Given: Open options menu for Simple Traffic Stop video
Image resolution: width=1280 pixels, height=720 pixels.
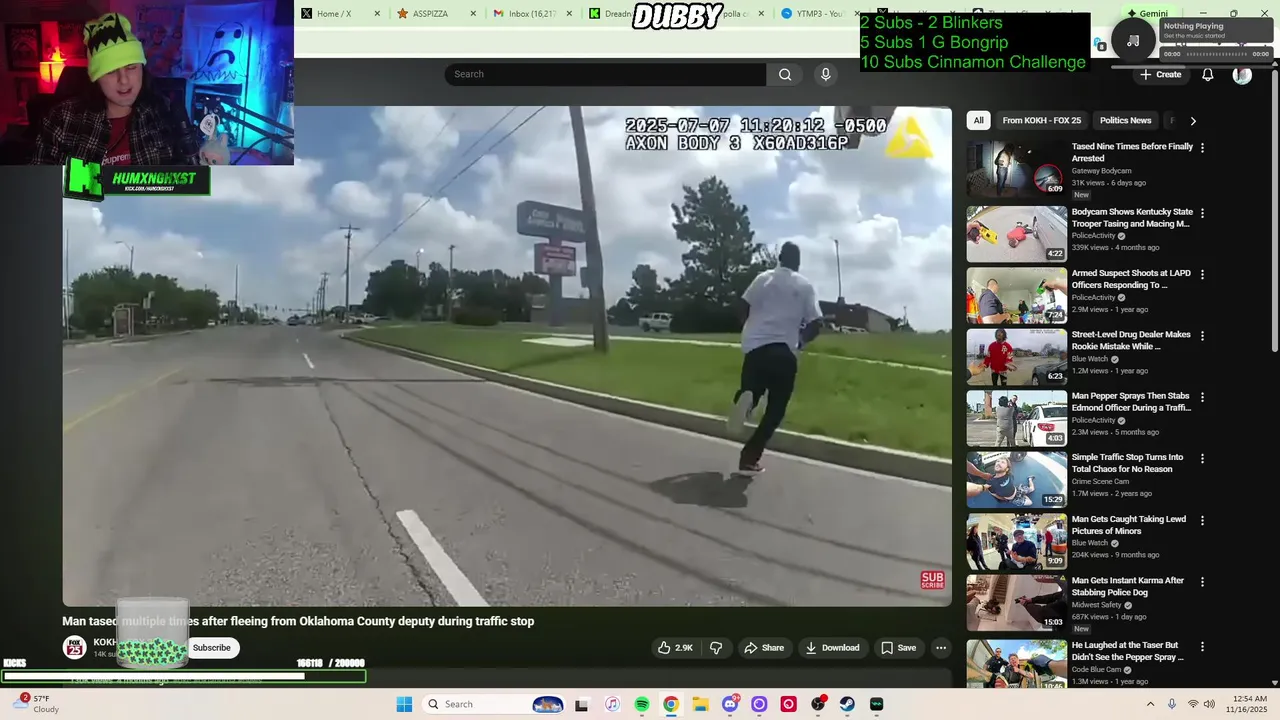Looking at the screenshot, I should pyautogui.click(x=1202, y=458).
